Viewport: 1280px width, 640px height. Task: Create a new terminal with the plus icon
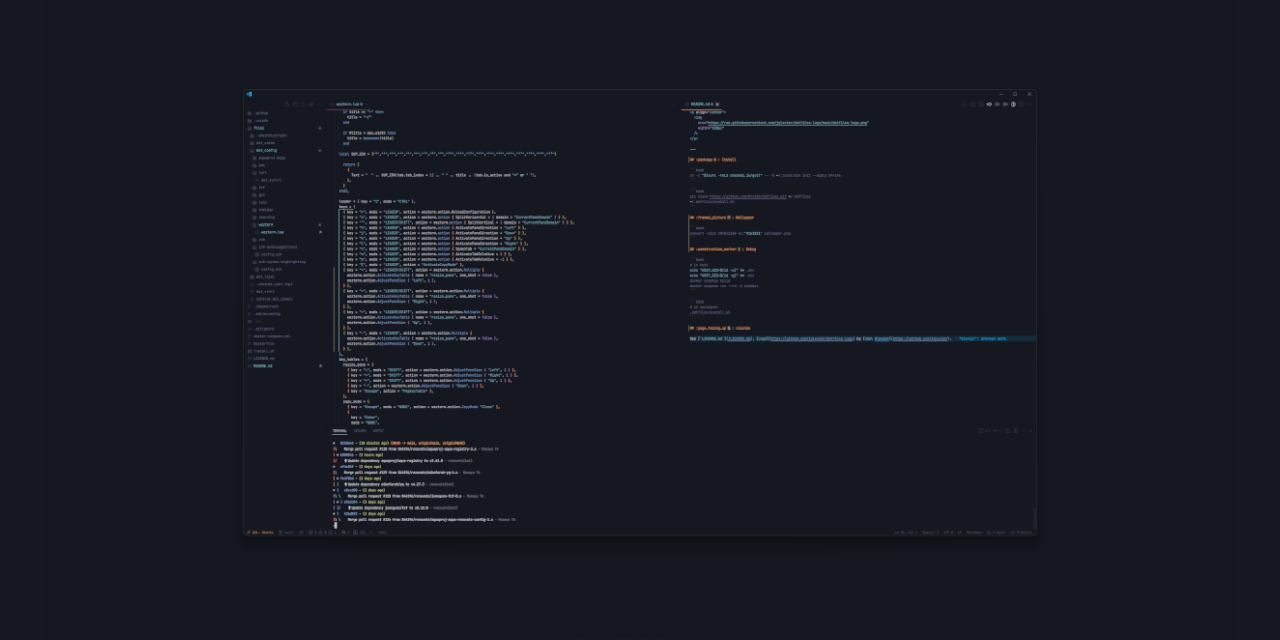995,430
